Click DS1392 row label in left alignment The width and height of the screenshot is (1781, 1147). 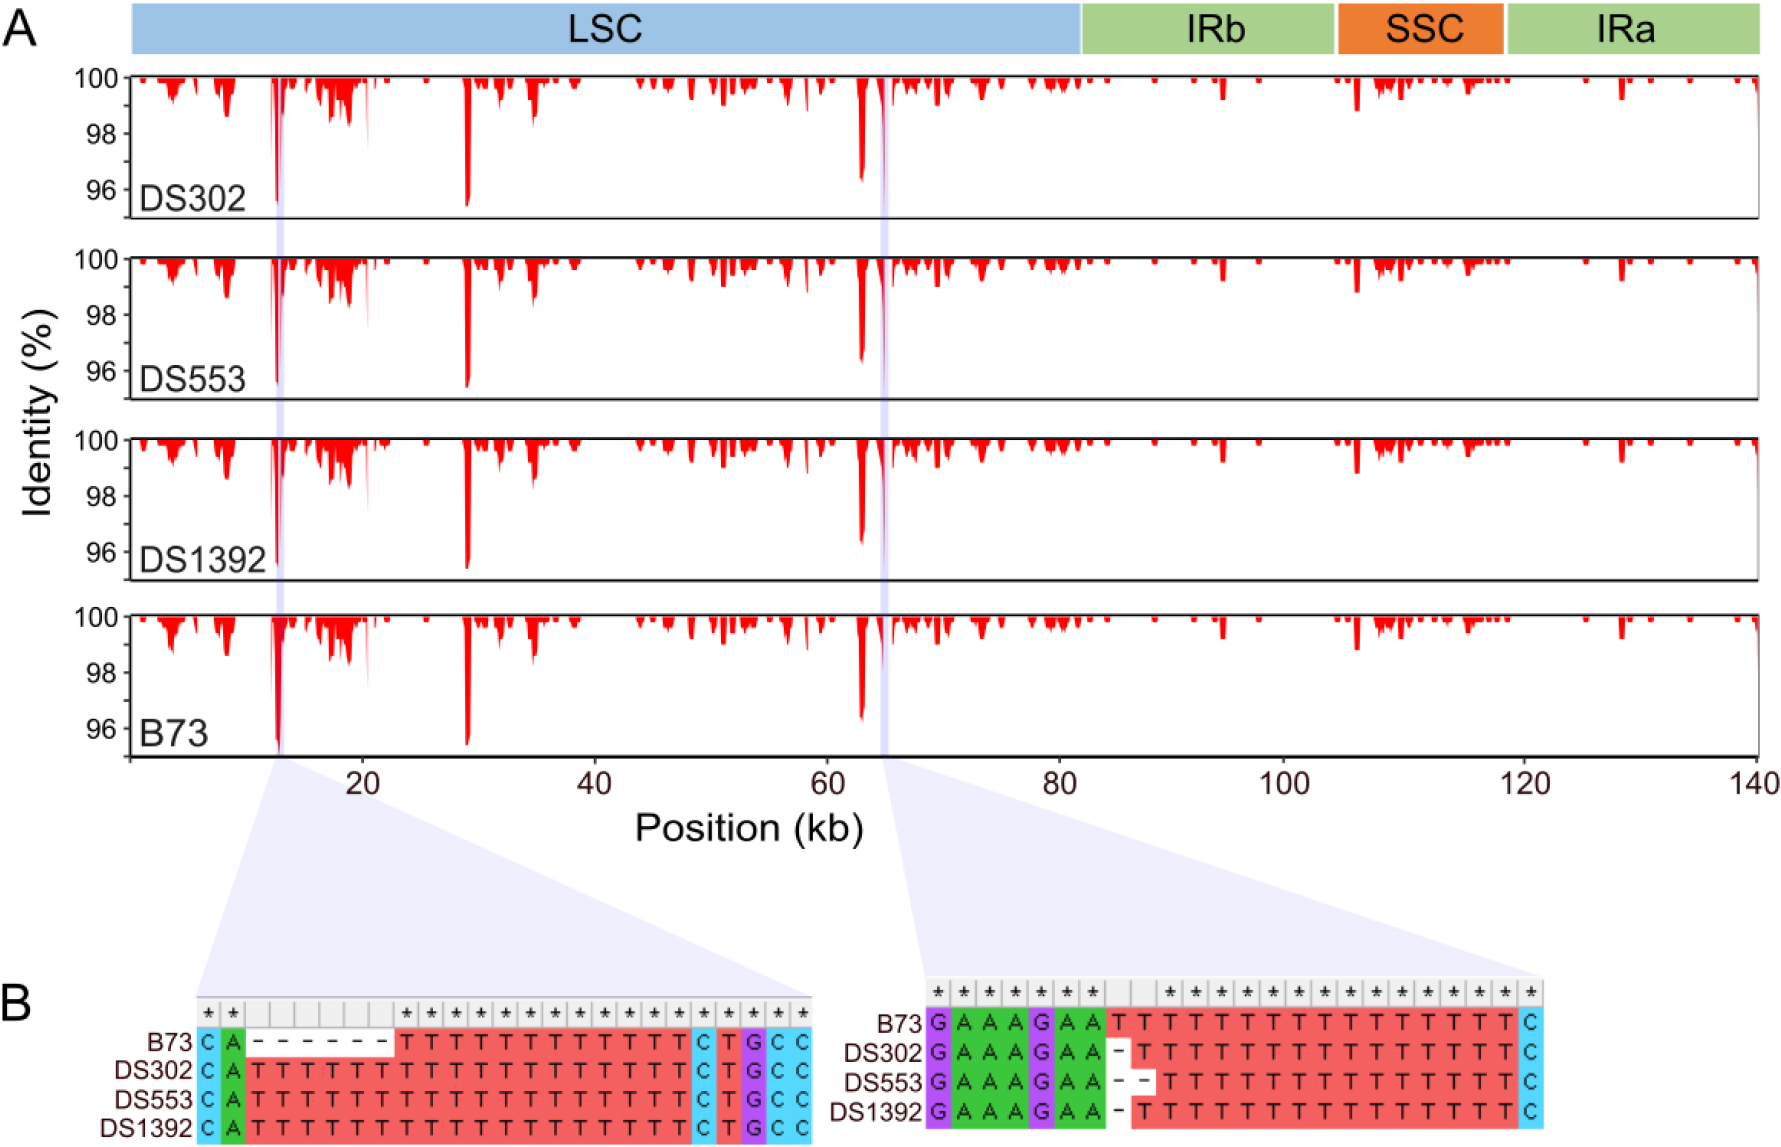[x=146, y=1128]
